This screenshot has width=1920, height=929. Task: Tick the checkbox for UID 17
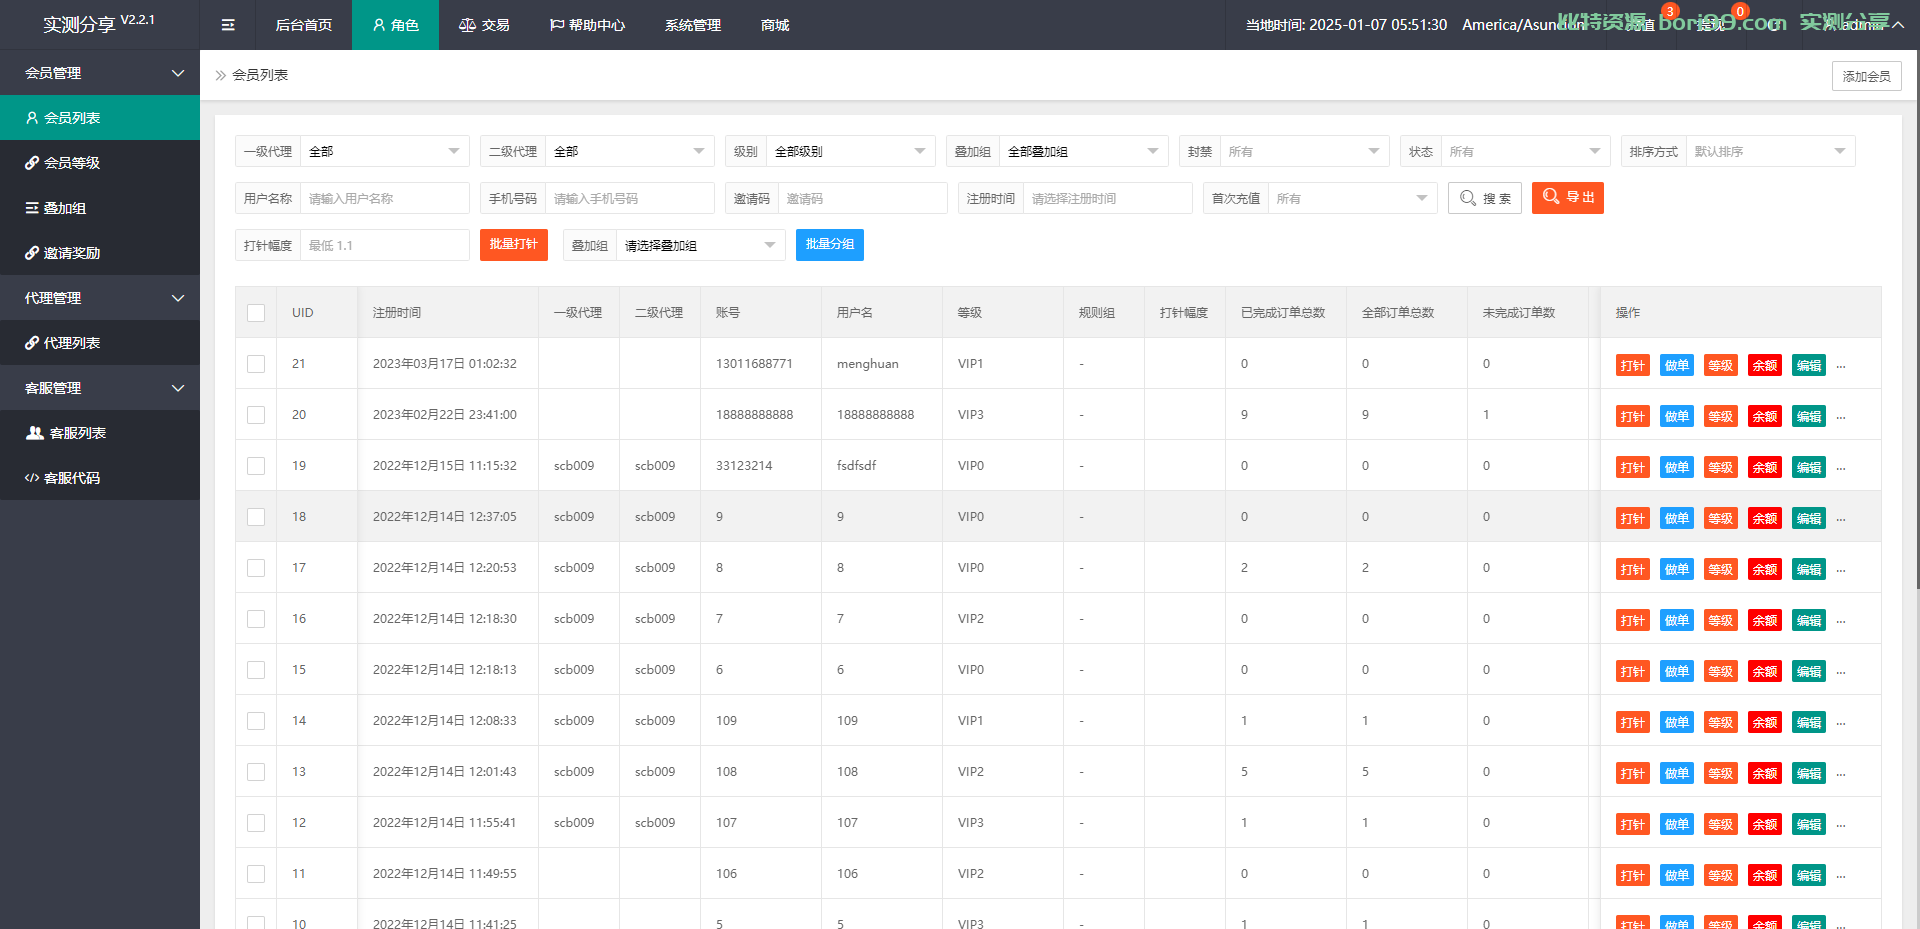point(256,568)
